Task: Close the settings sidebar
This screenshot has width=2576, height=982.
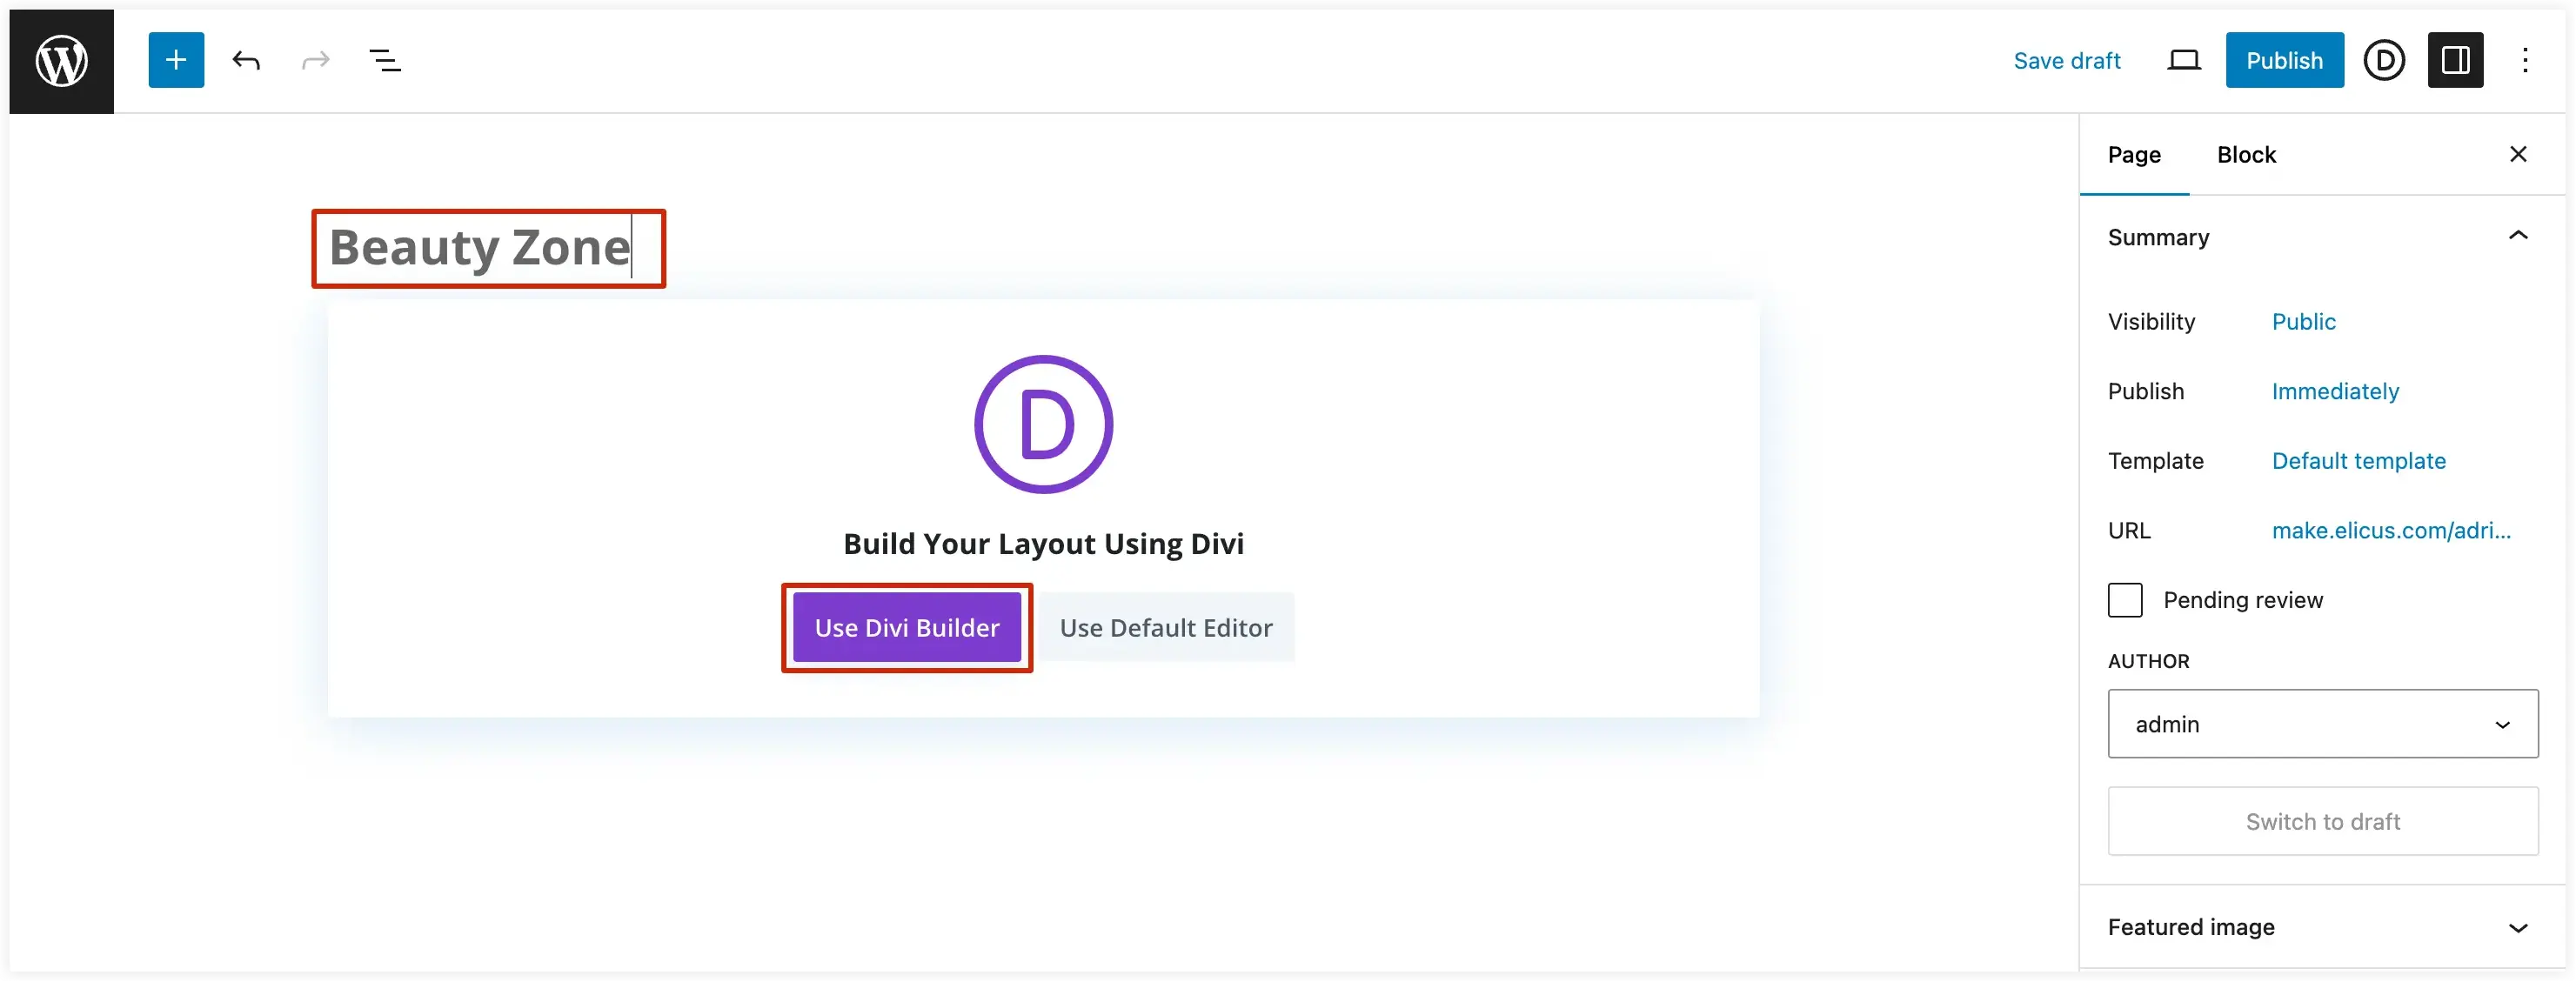Action: 2518,154
